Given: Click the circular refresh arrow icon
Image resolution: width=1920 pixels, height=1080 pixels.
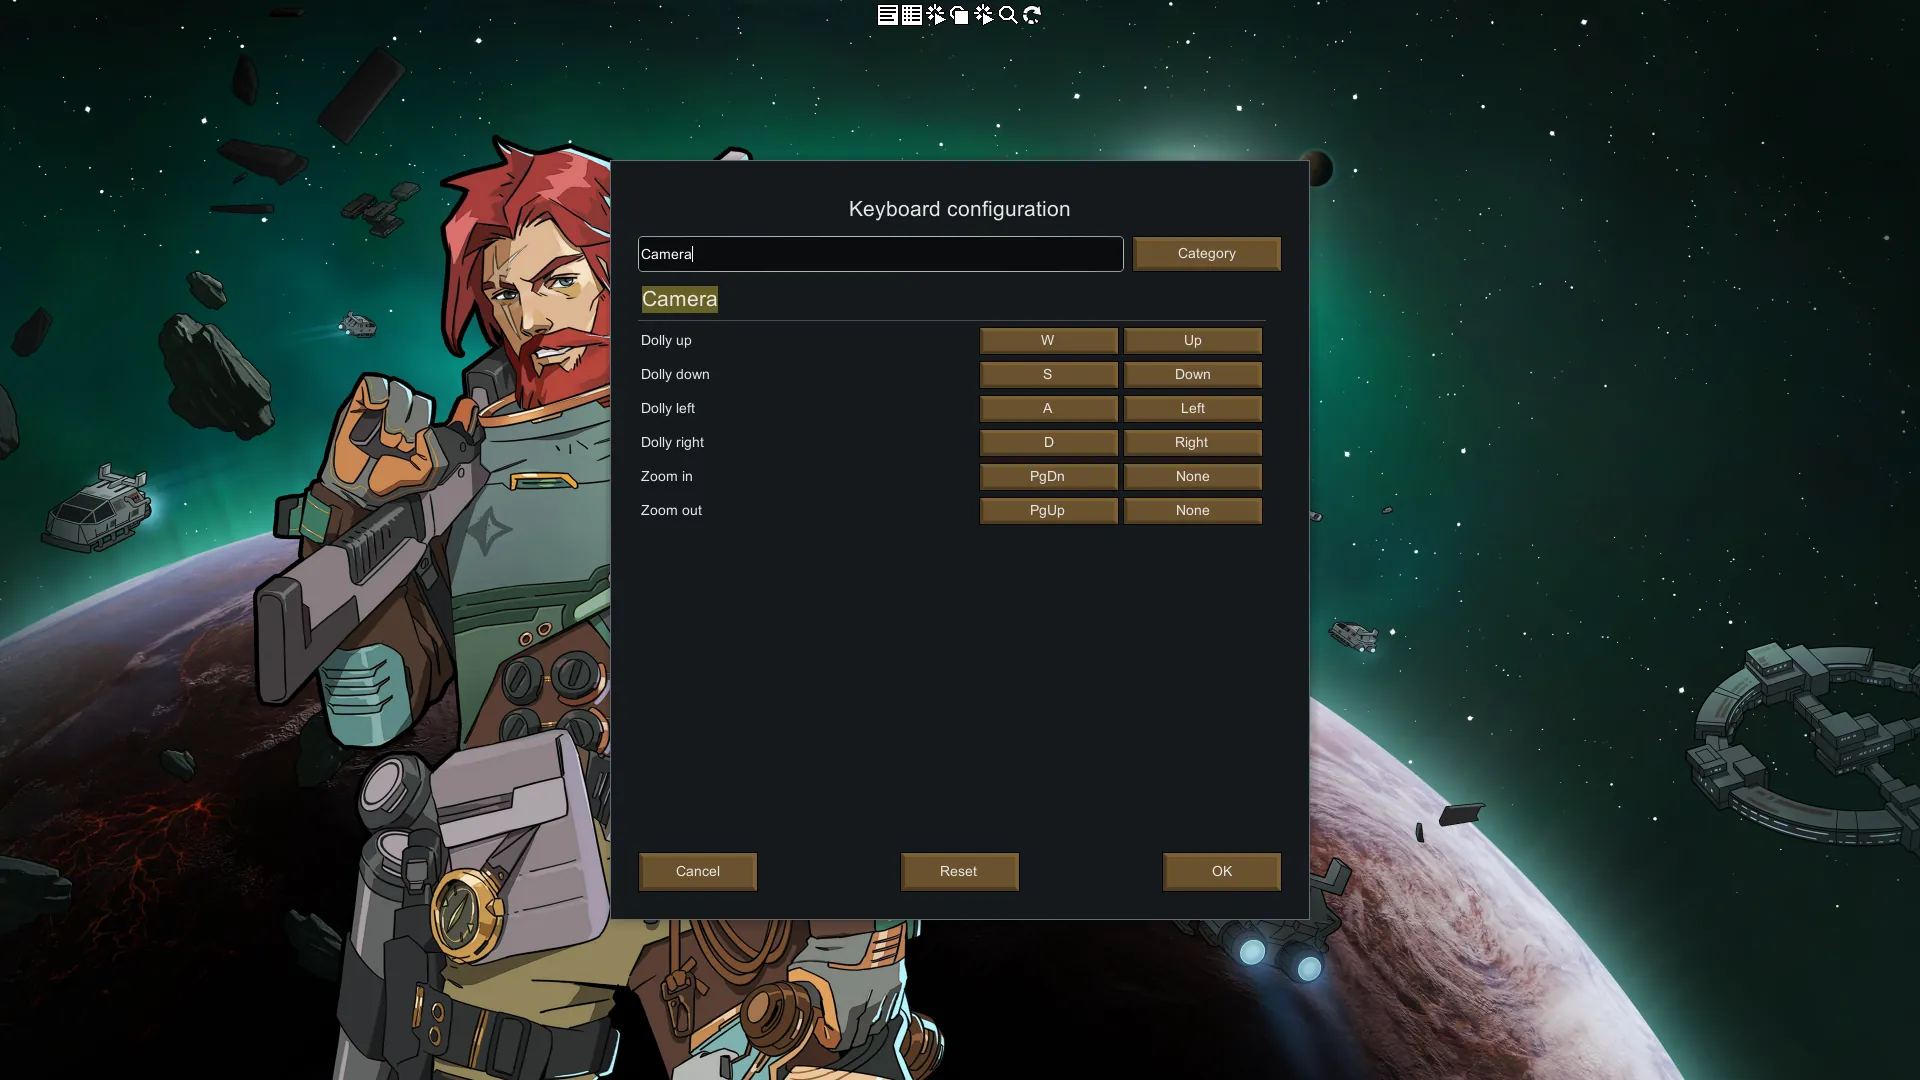Looking at the screenshot, I should [1032, 15].
